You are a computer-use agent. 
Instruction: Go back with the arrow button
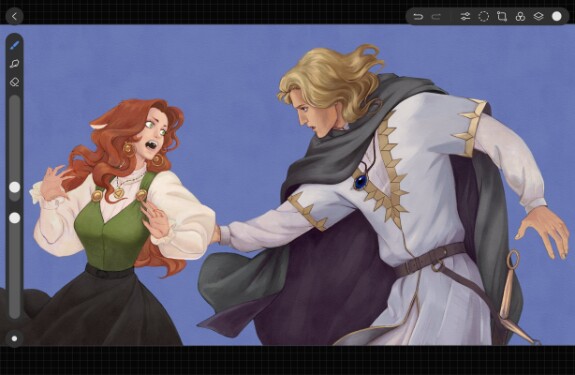14,16
